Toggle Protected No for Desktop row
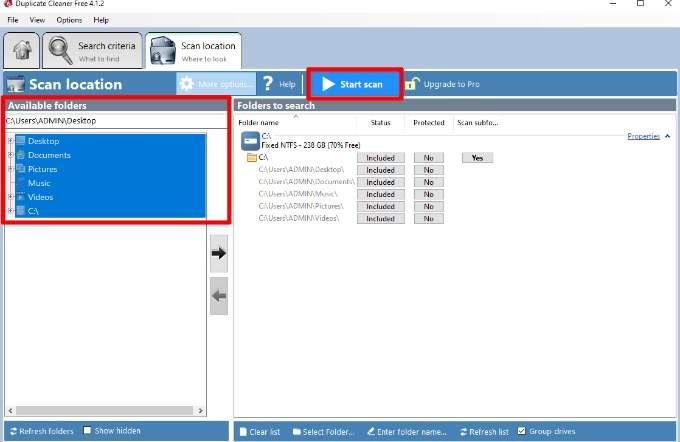680x442 pixels. (x=428, y=170)
